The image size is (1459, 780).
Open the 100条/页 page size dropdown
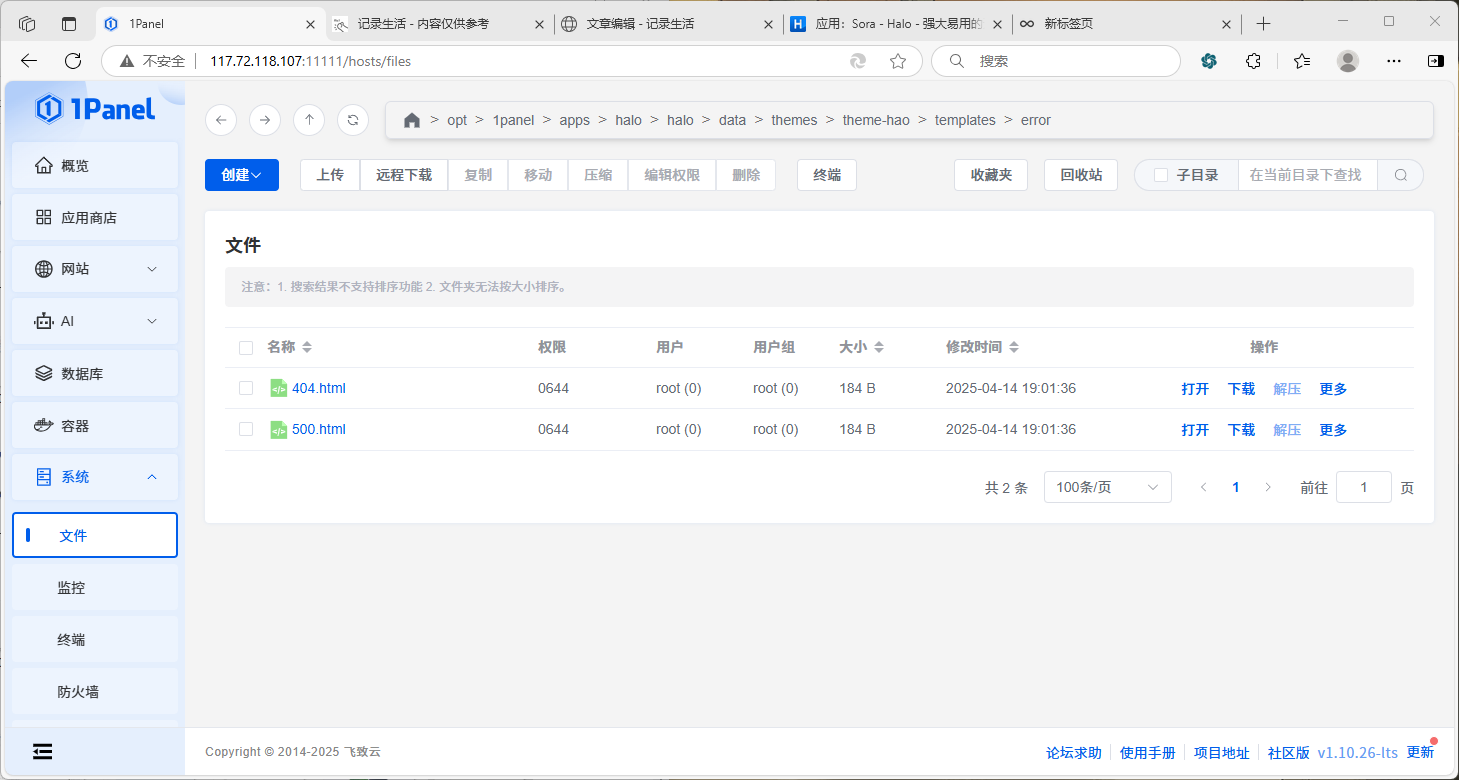(1107, 487)
